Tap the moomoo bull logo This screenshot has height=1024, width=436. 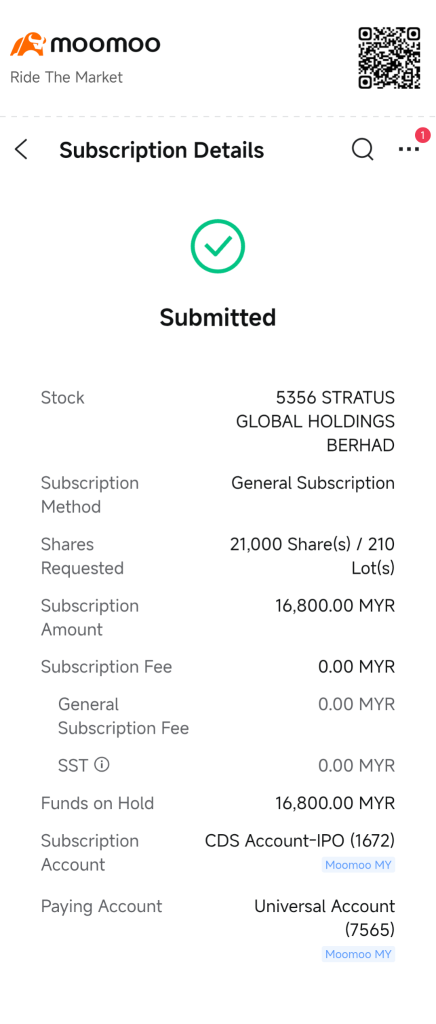coord(27,44)
